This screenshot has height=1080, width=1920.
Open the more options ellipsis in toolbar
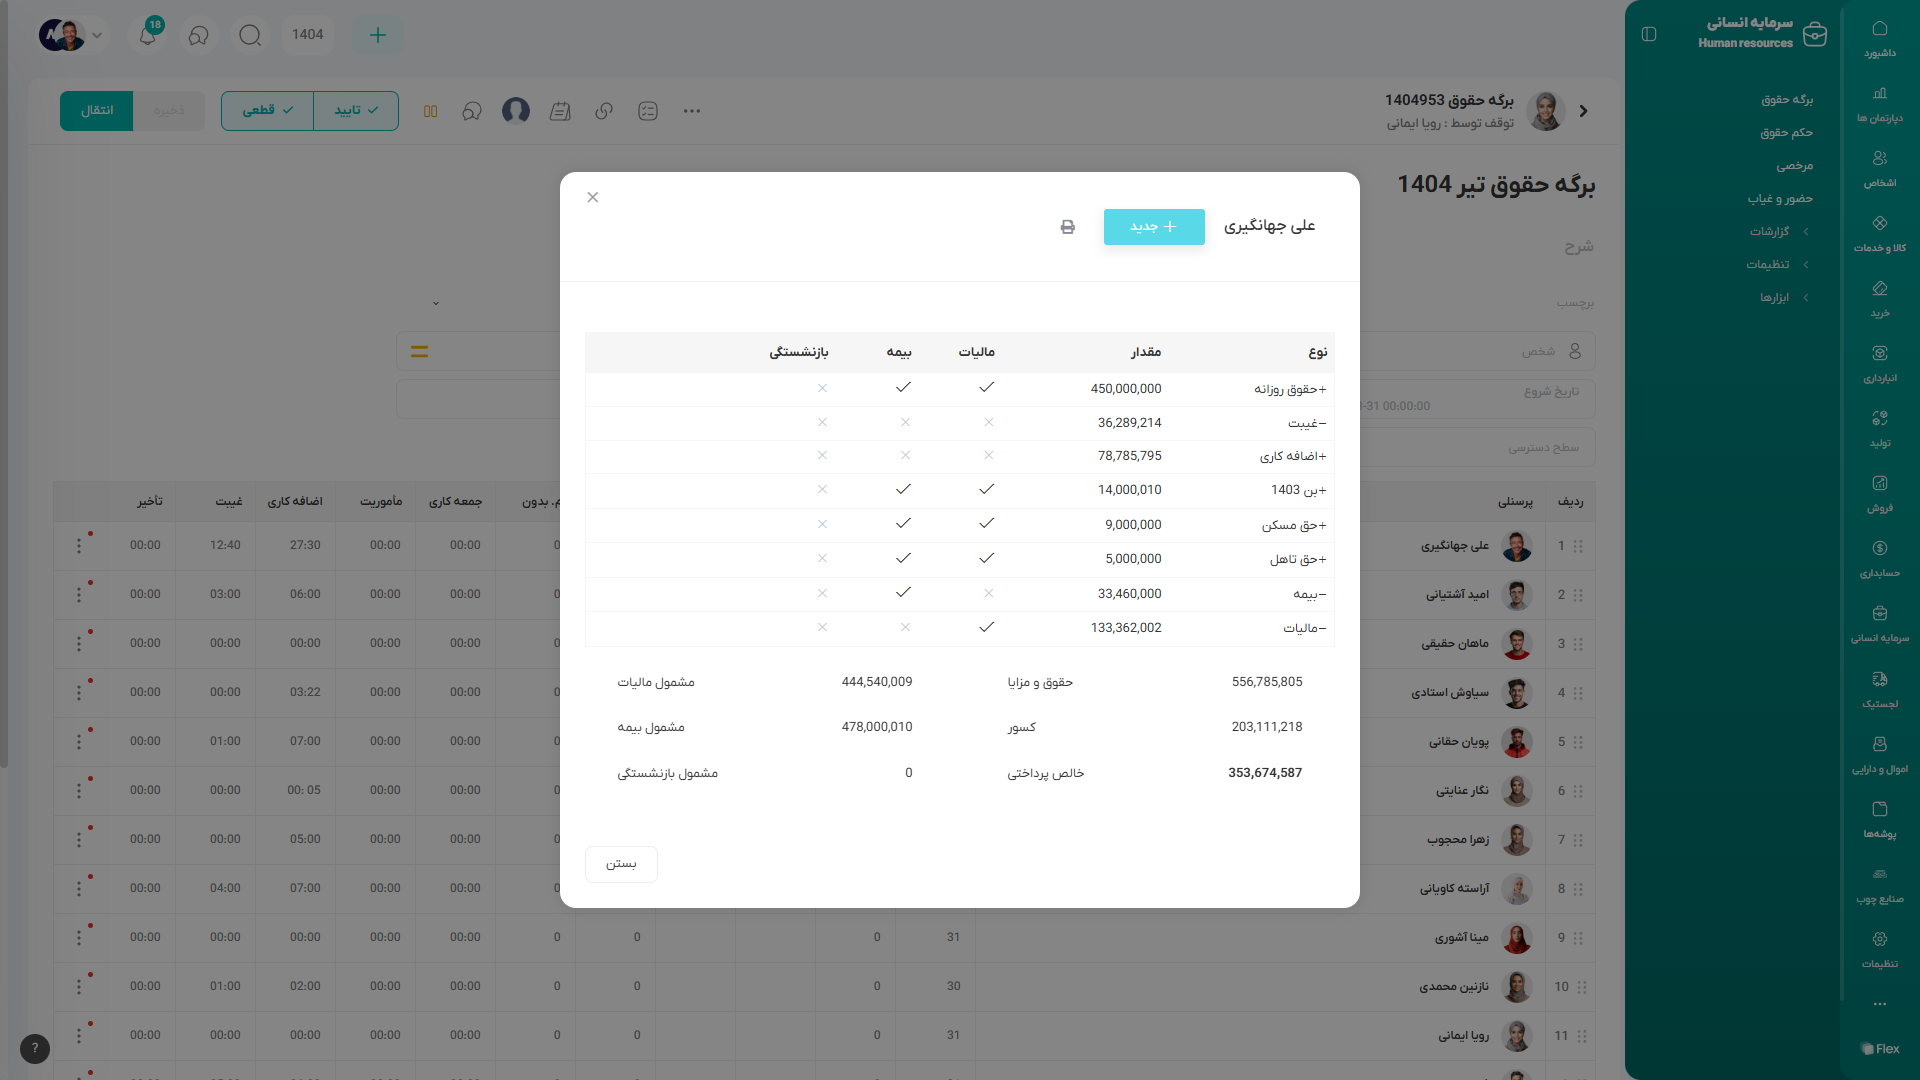coord(692,111)
